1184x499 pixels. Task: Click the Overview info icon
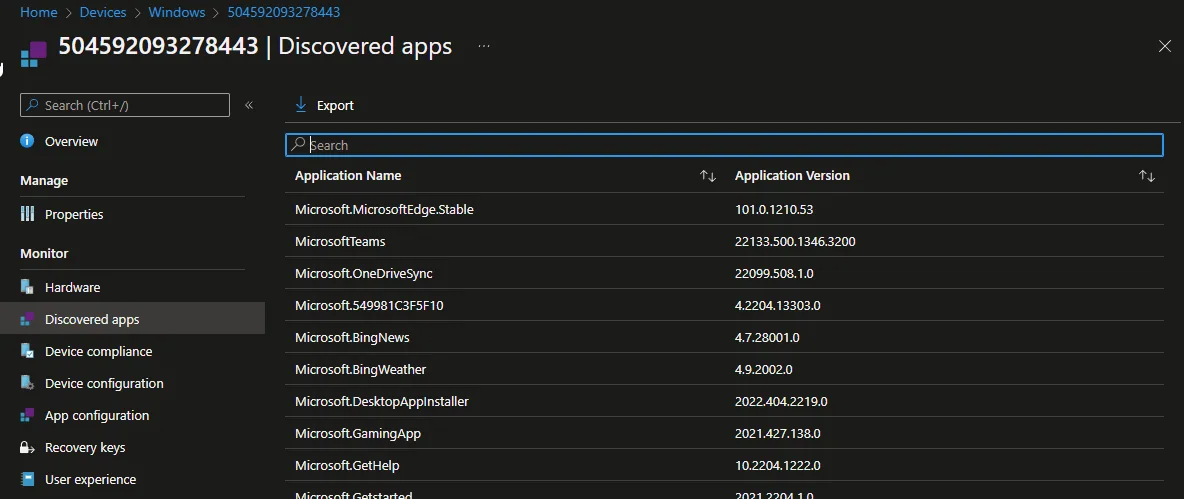27,141
